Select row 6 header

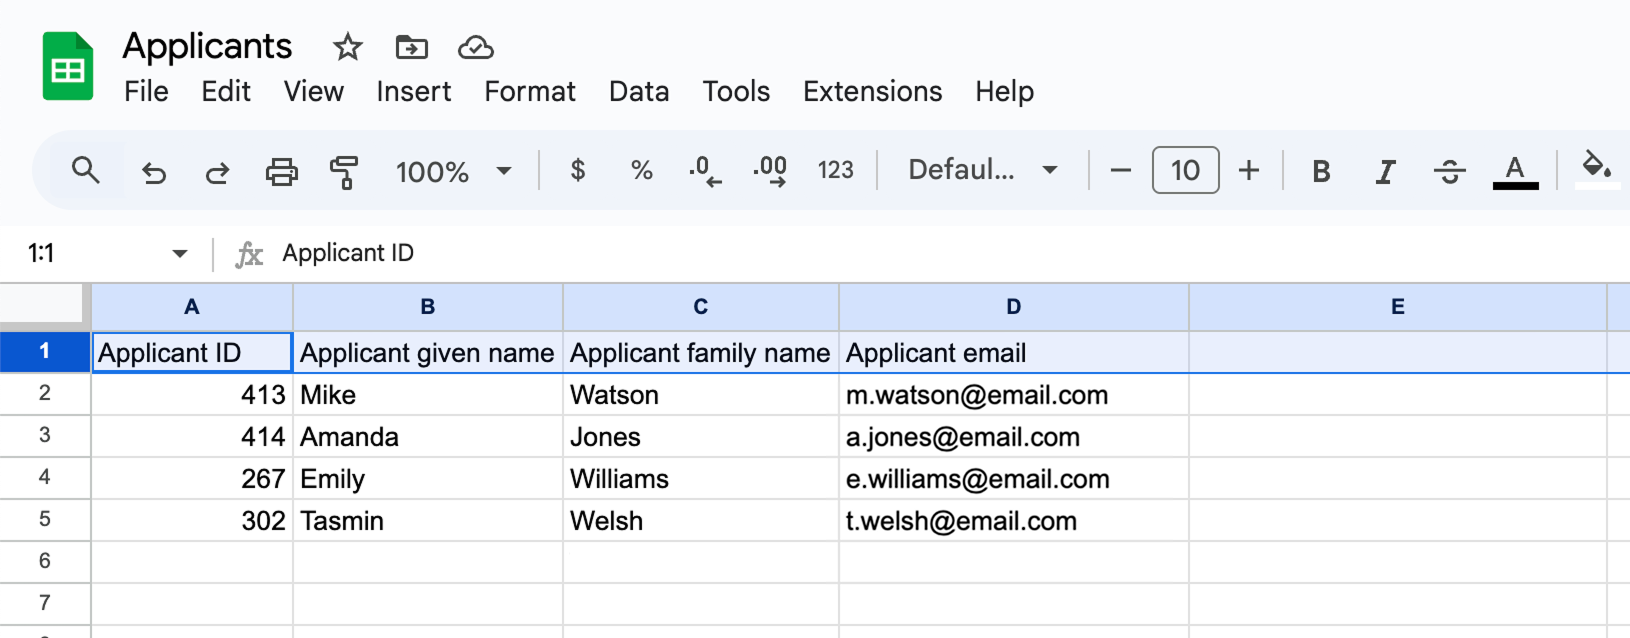click(x=45, y=562)
